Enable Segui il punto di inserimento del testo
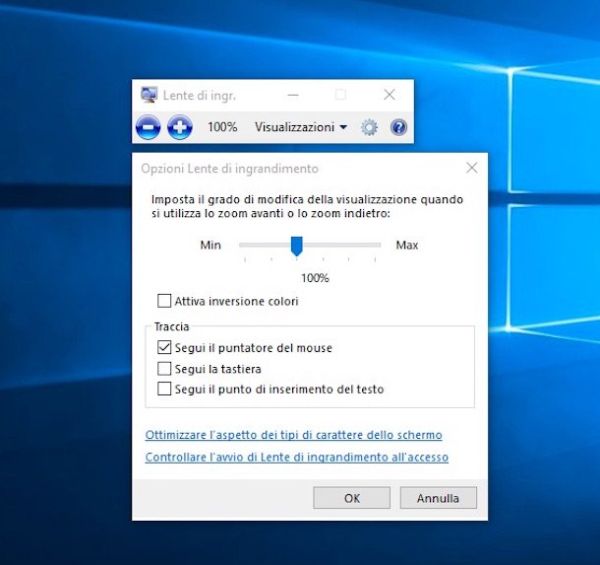The height and width of the screenshot is (565, 600). [164, 389]
